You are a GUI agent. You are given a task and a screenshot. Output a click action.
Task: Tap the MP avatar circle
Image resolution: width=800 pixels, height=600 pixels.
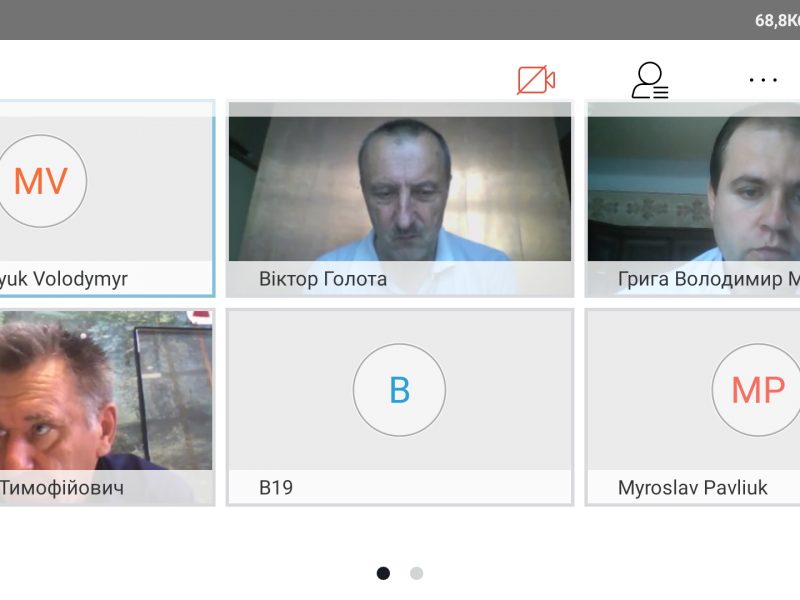click(x=757, y=390)
